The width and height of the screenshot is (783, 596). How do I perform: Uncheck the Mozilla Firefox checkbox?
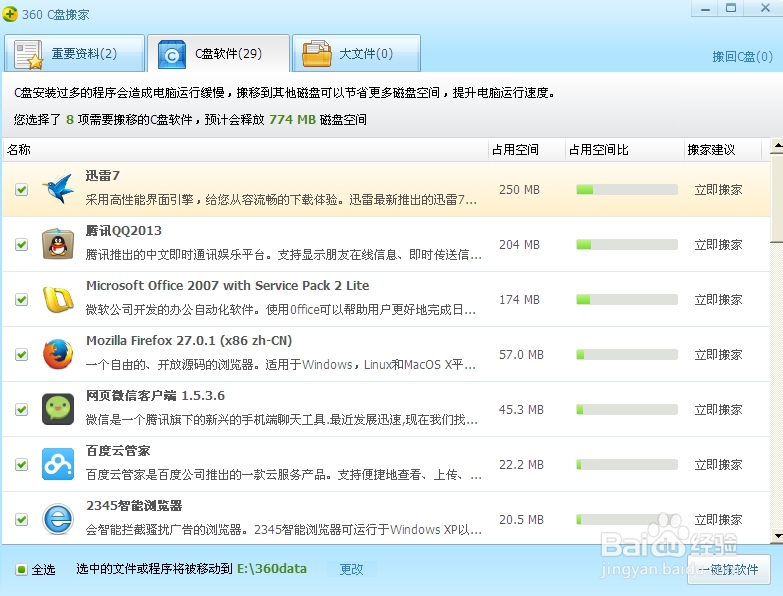[21, 354]
